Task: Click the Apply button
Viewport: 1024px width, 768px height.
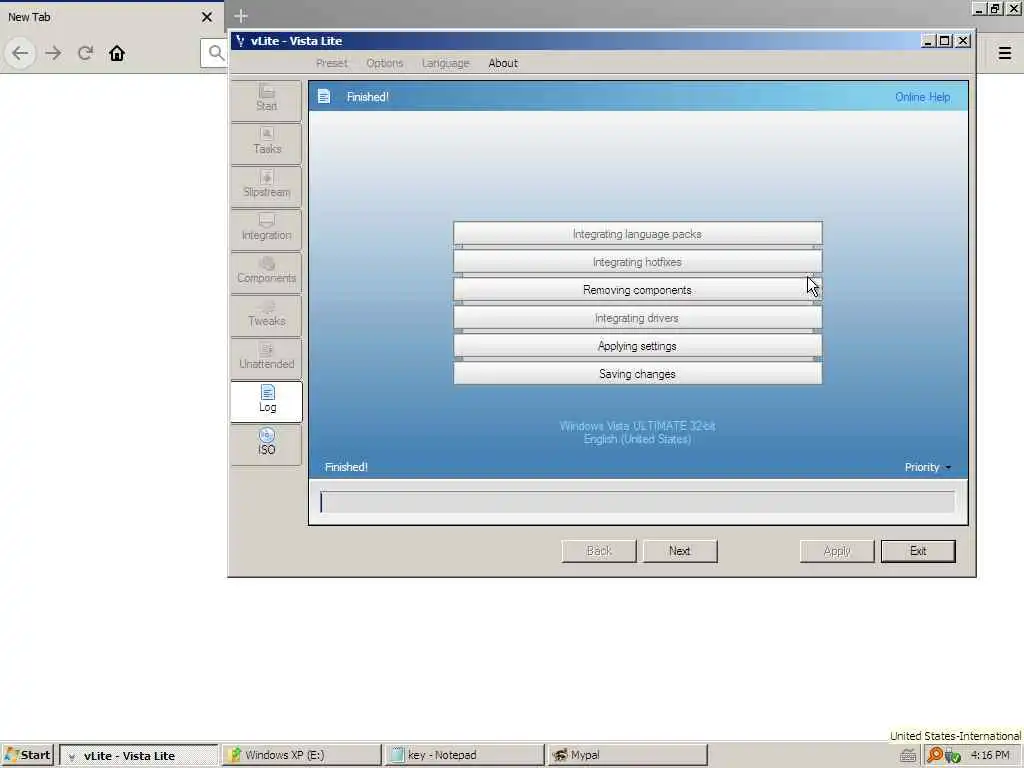Action: pos(837,551)
